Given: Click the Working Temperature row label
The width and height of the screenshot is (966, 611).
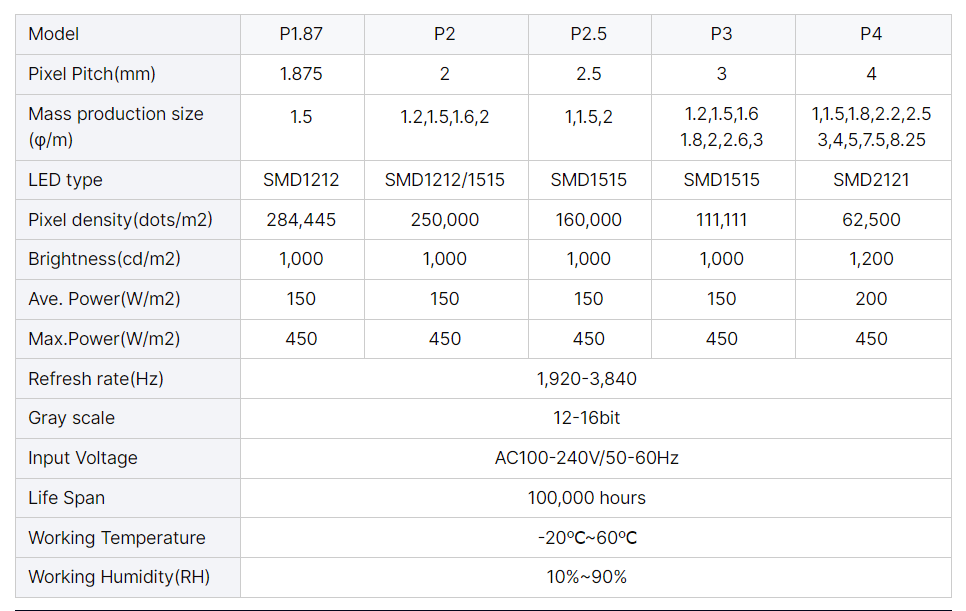Looking at the screenshot, I should [x=128, y=538].
